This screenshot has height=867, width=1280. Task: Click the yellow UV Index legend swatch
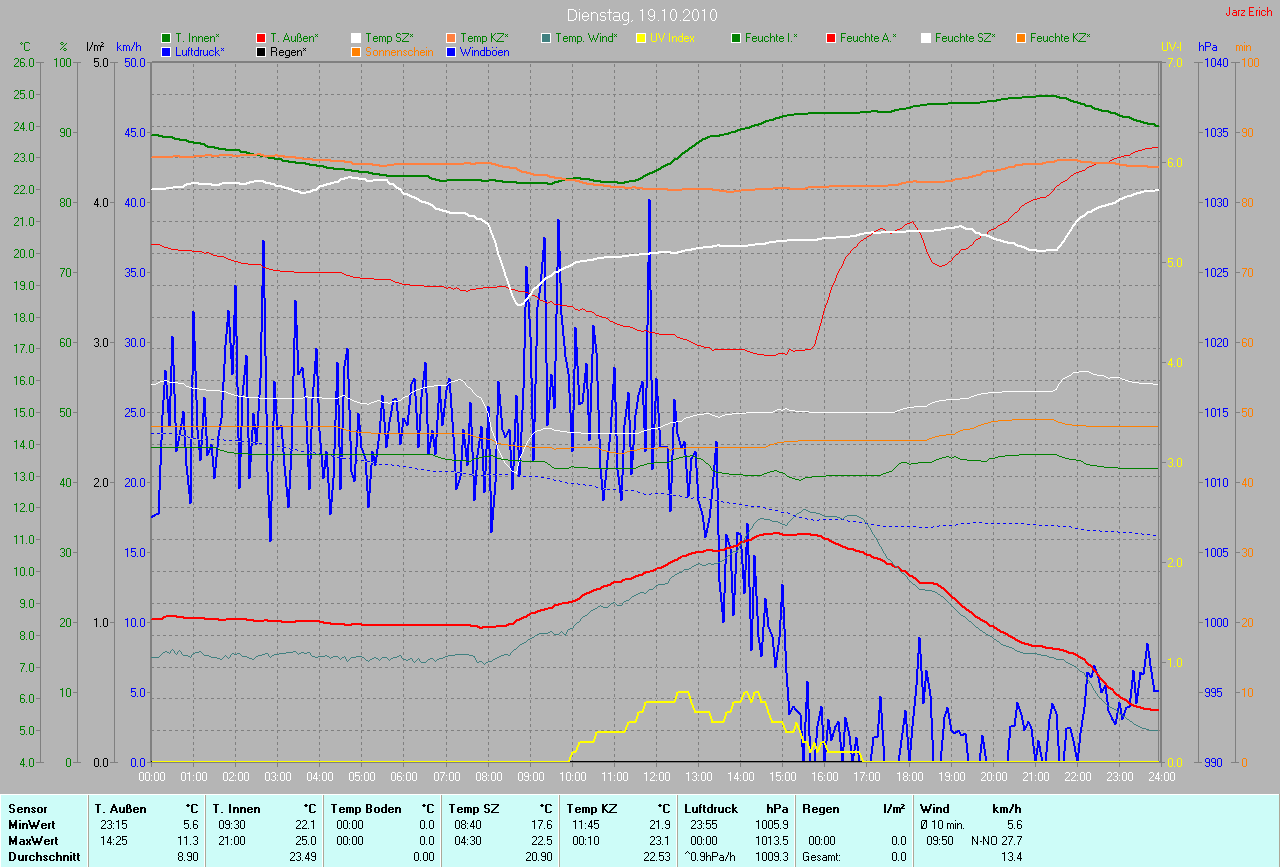click(x=641, y=38)
